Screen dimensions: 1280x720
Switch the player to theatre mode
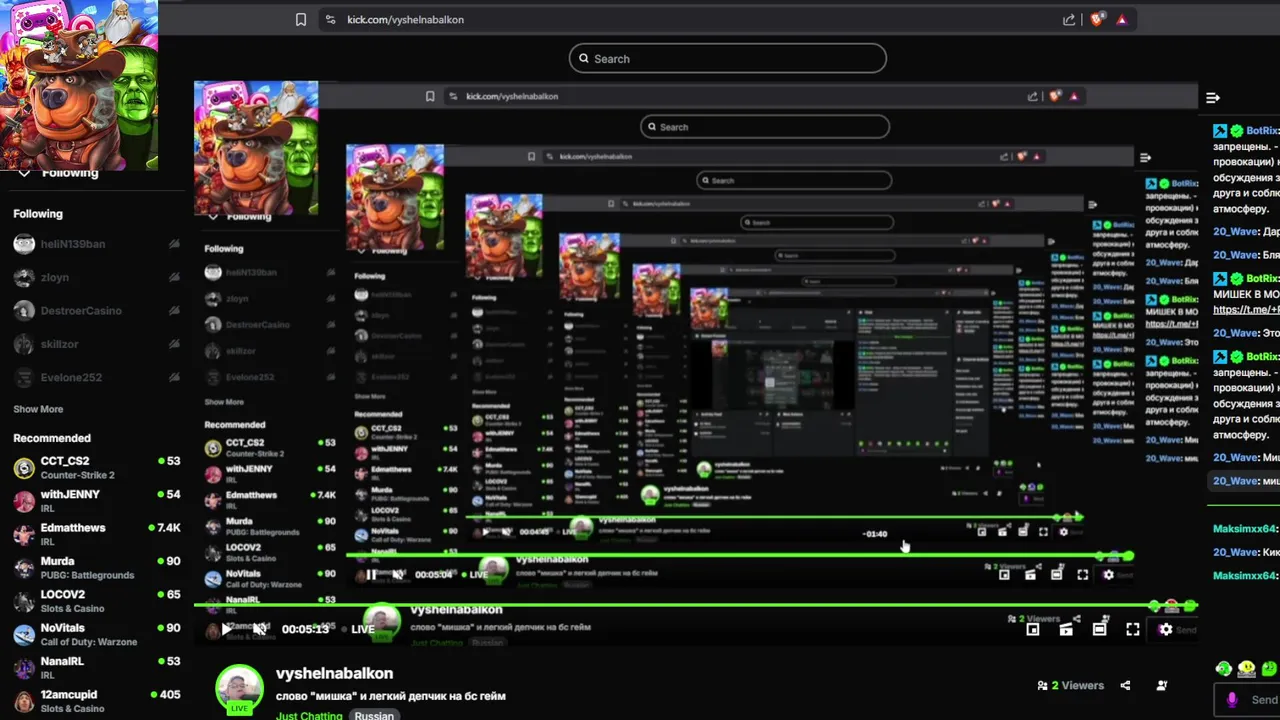1099,629
